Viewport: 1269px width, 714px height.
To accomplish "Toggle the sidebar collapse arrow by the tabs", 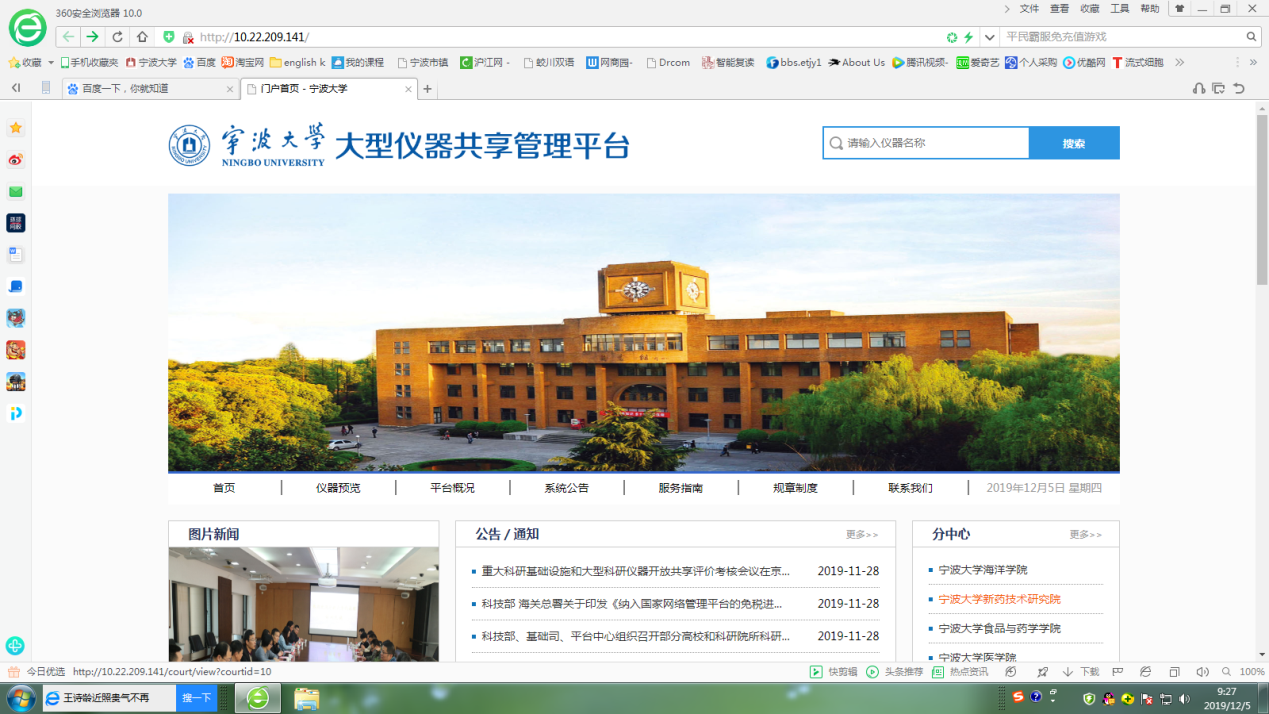I will point(16,89).
